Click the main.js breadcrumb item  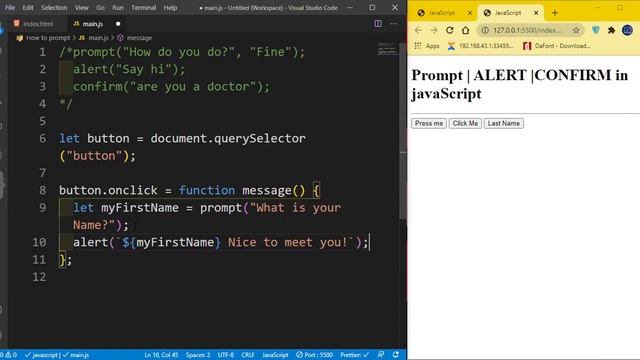click(98, 38)
